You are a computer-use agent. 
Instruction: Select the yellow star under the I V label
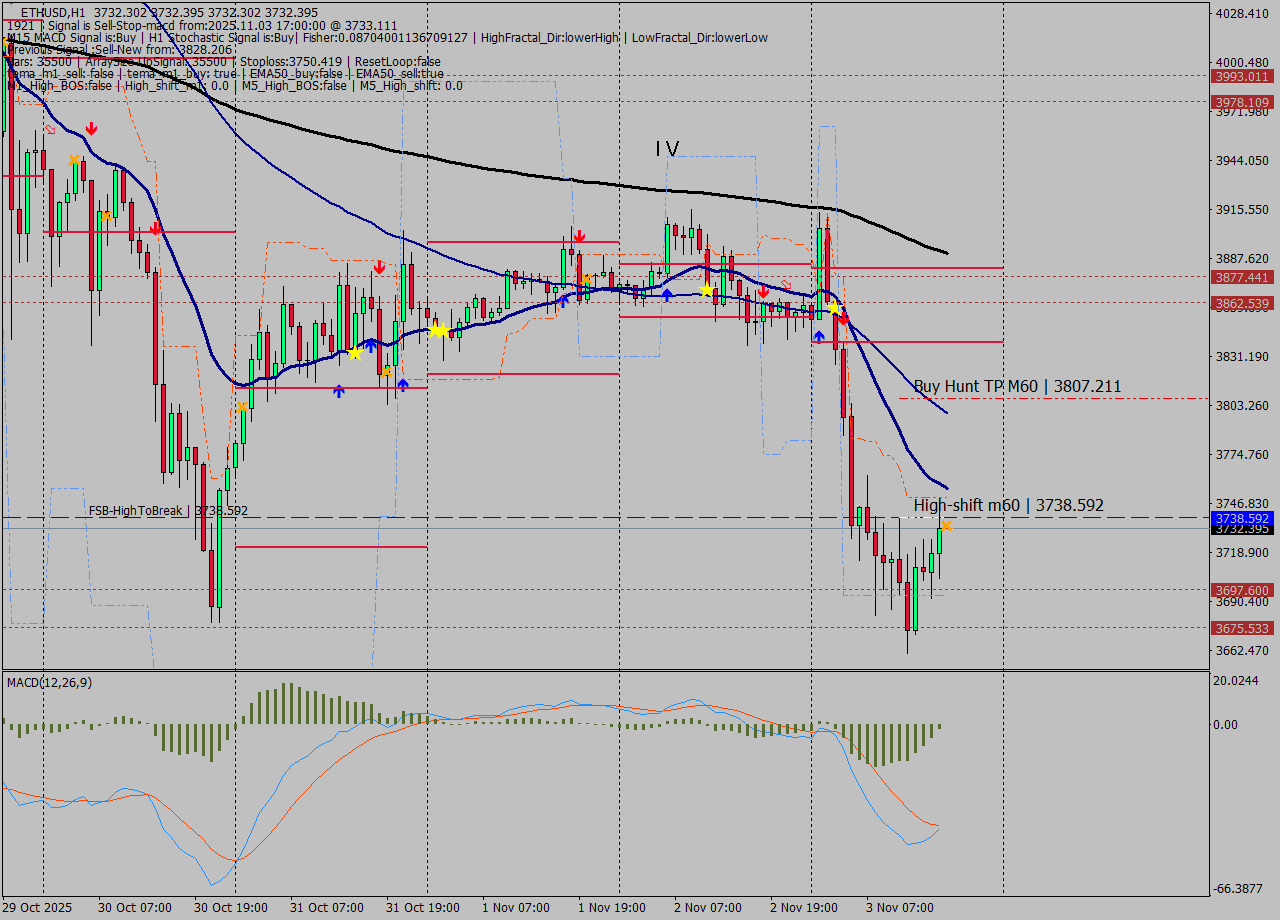[x=706, y=290]
